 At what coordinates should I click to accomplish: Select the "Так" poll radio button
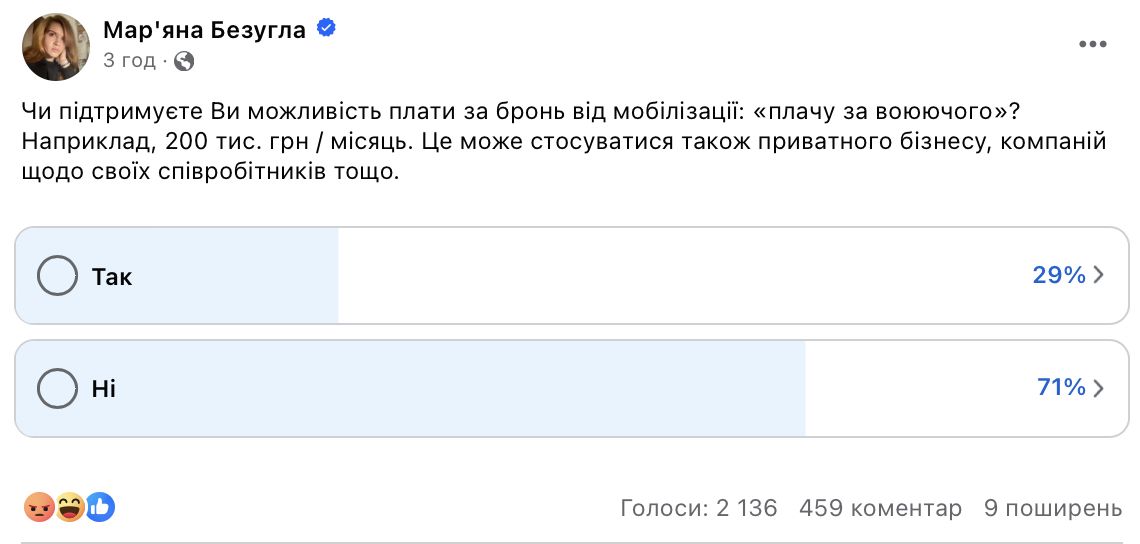(57, 276)
